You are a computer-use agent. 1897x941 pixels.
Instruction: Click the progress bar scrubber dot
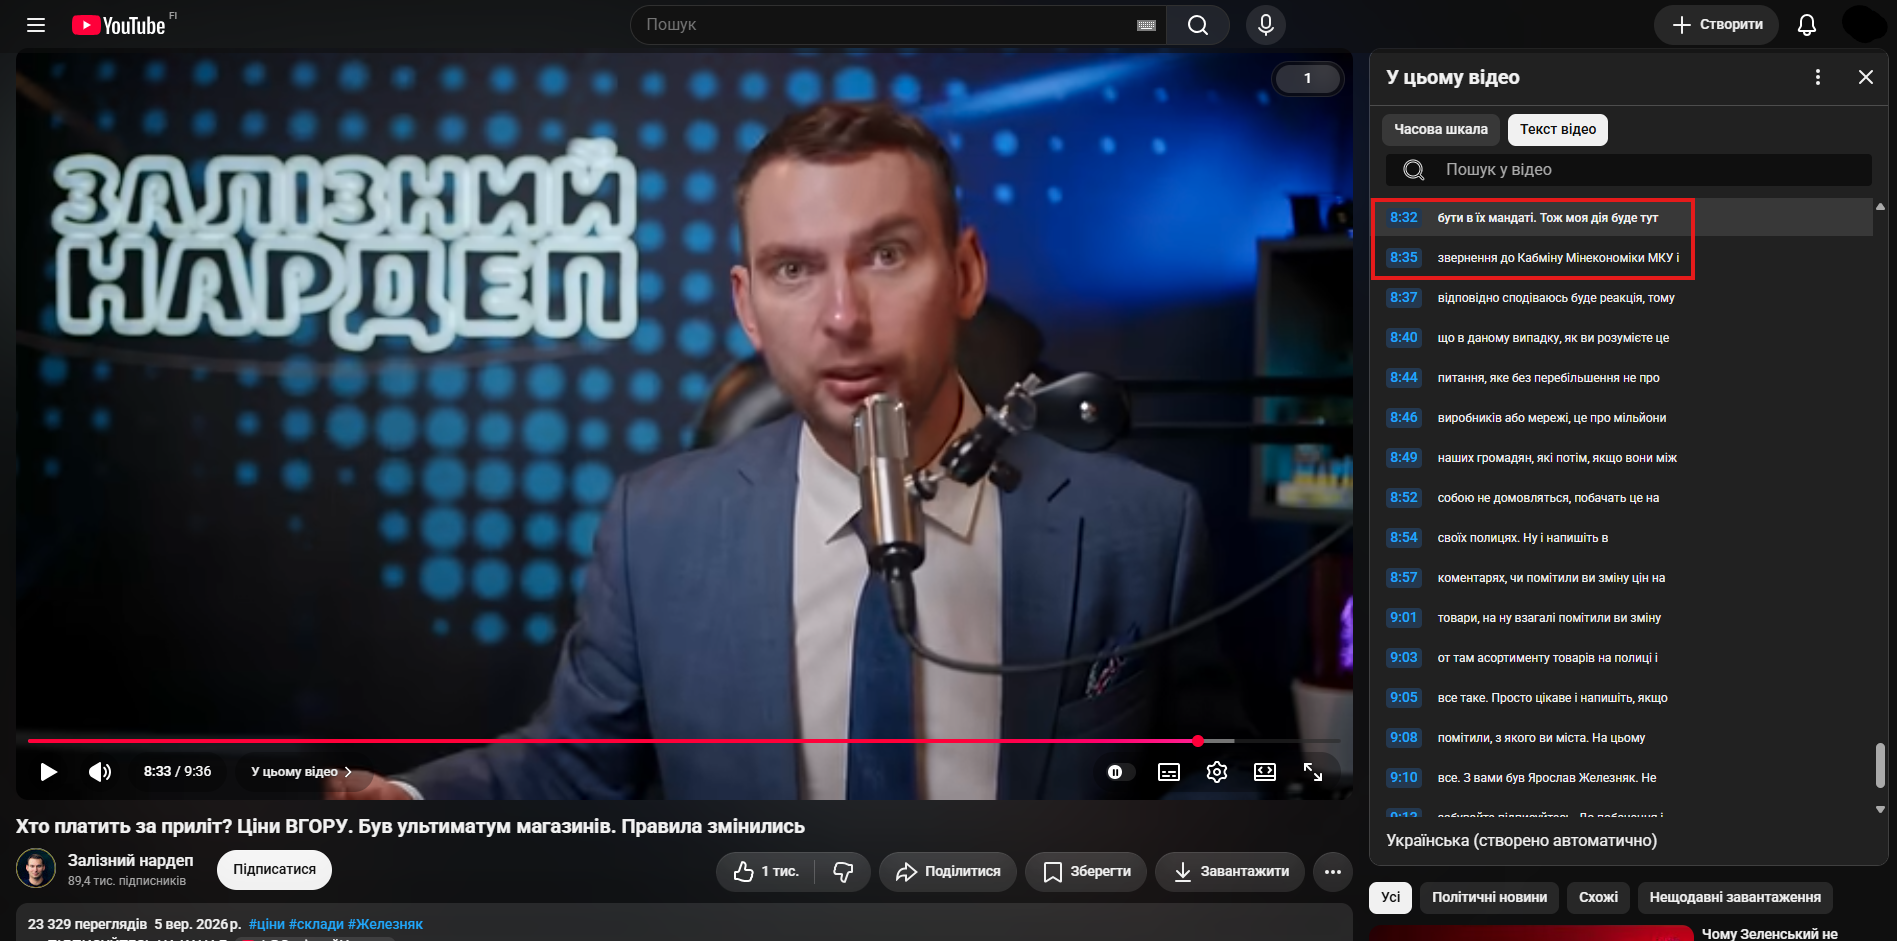point(1198,741)
